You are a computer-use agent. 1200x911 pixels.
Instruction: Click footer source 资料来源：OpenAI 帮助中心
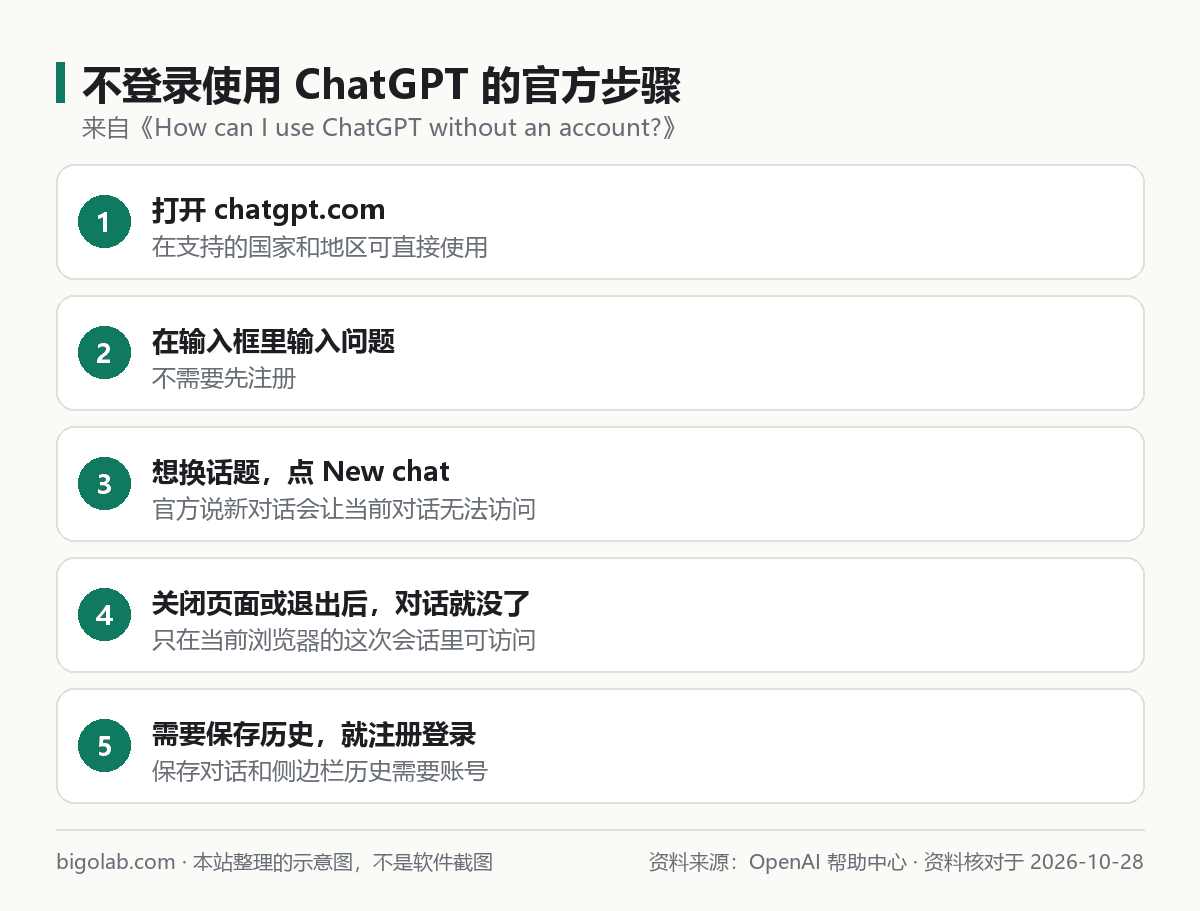[x=777, y=862]
